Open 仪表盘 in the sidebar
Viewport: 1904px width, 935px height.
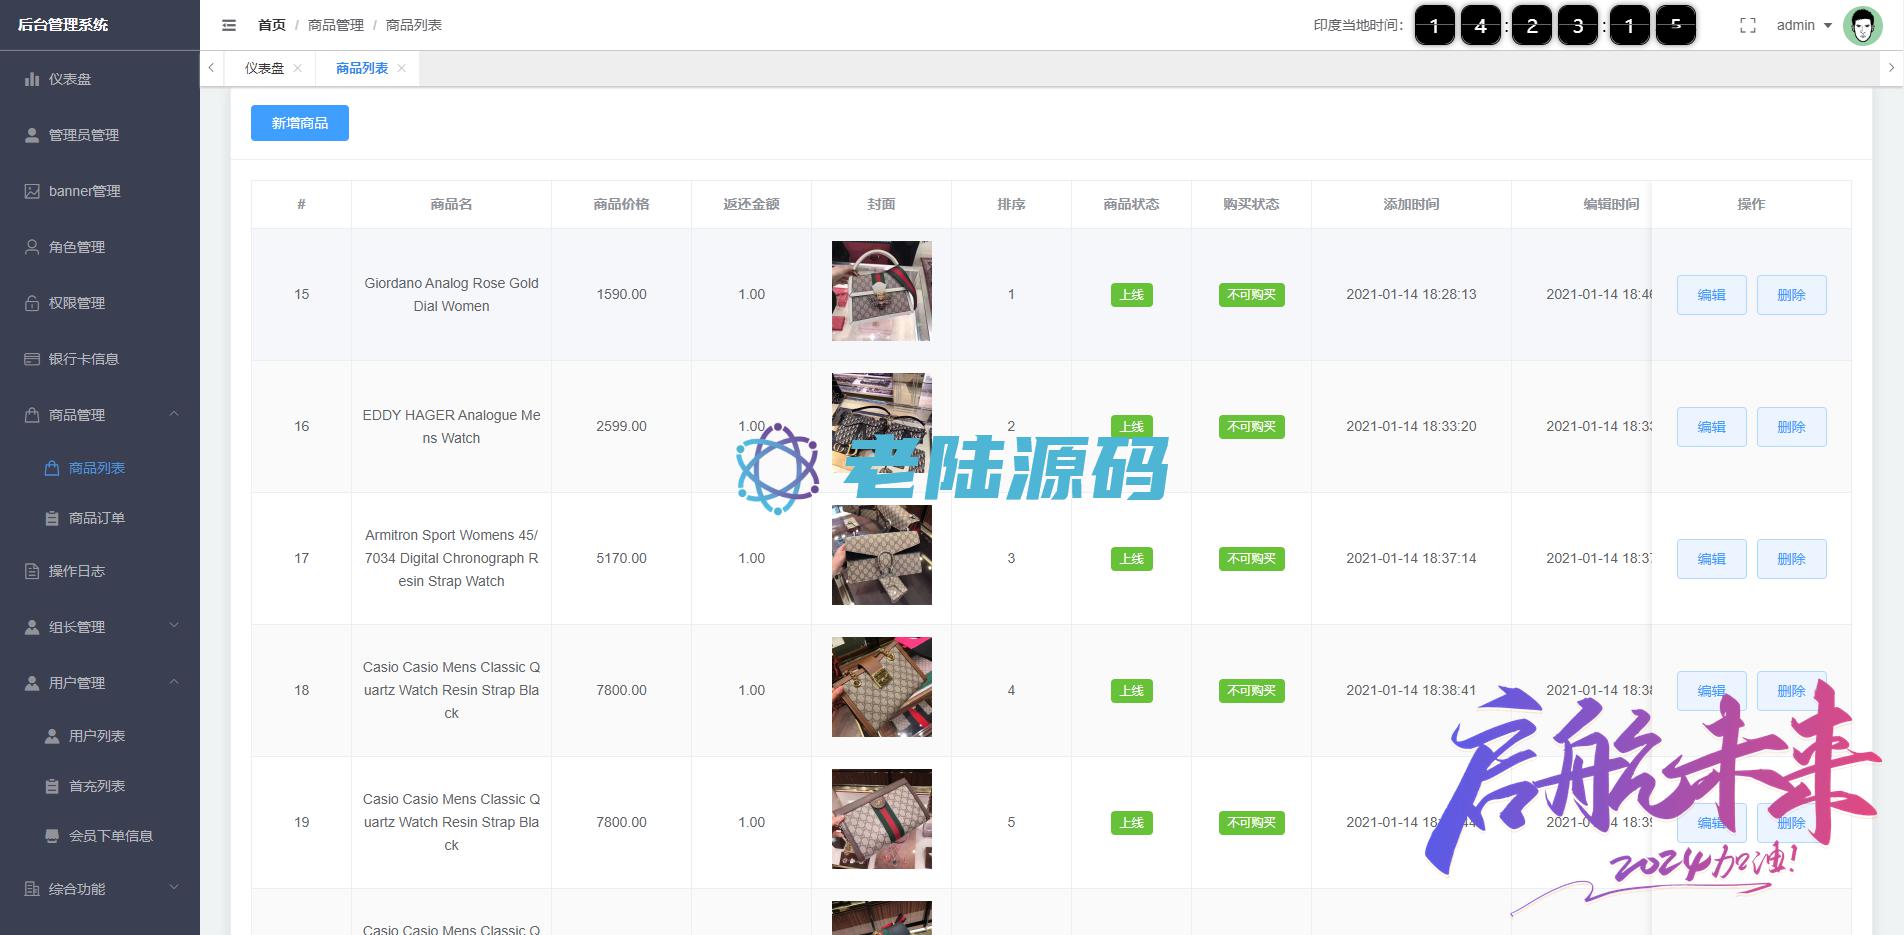100,79
